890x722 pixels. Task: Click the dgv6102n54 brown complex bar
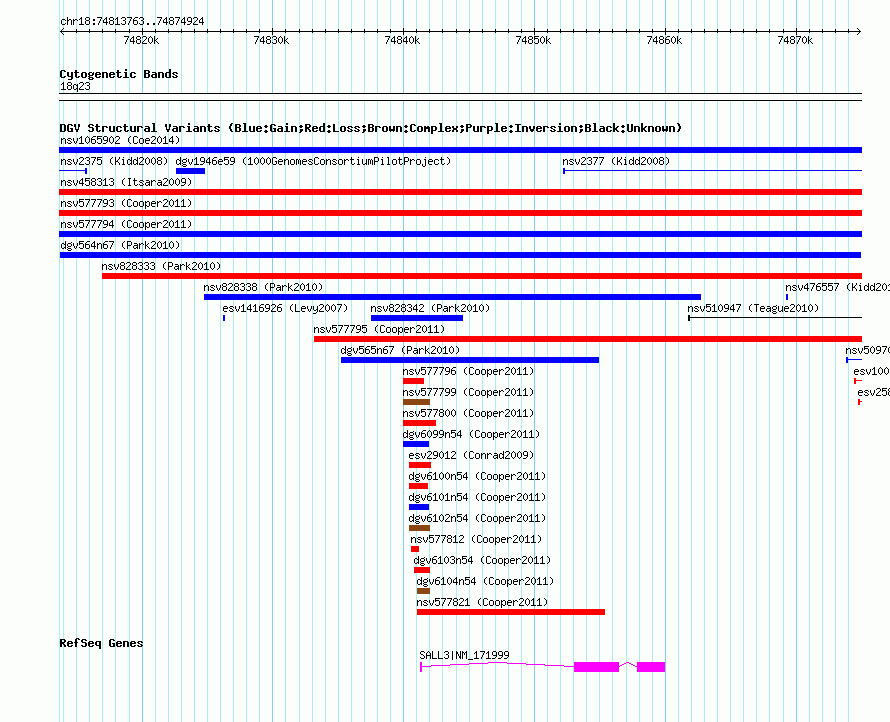(419, 528)
